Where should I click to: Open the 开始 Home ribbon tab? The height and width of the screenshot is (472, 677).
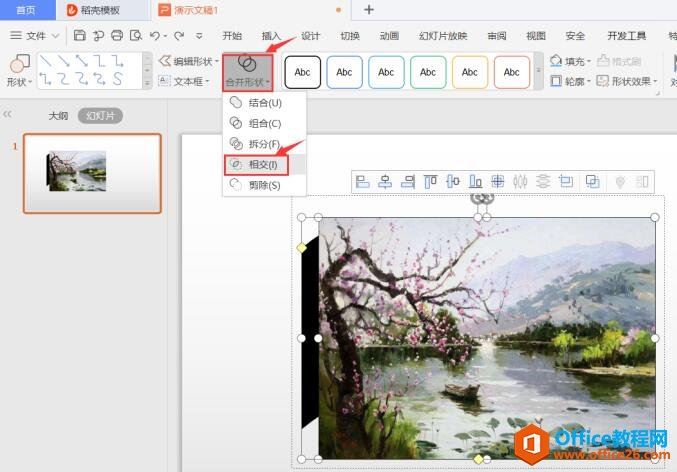tap(232, 36)
